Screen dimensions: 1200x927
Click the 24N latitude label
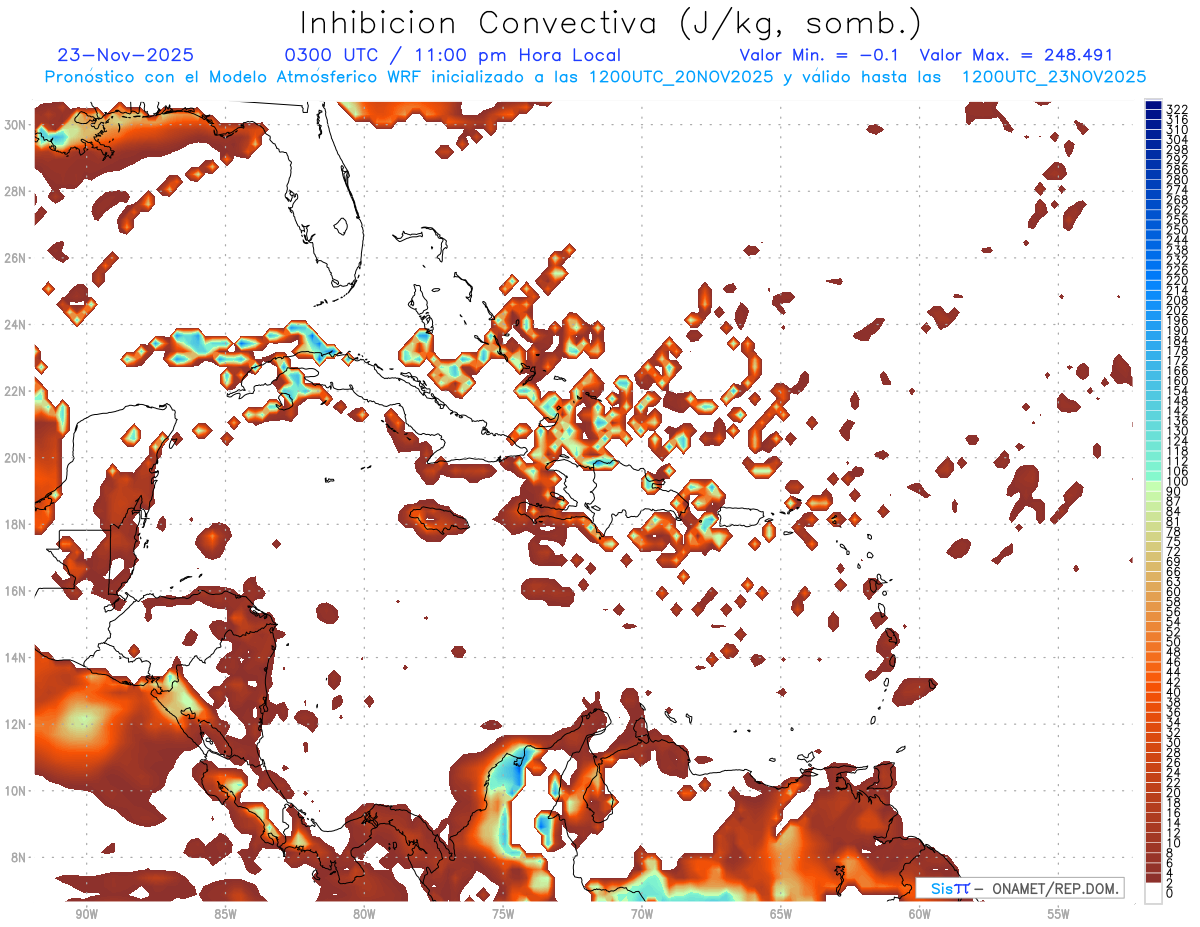17,325
